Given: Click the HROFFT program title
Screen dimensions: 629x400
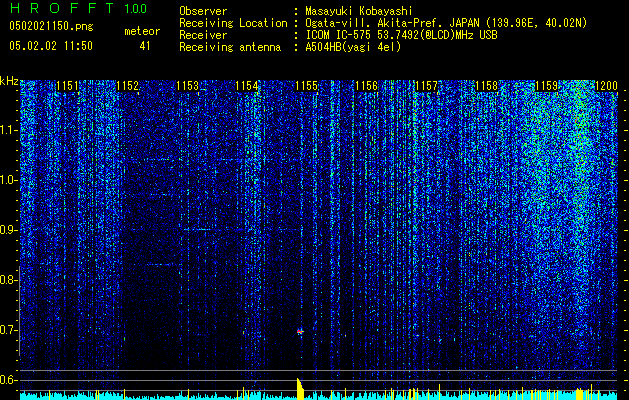Looking at the screenshot, I should coord(62,8).
